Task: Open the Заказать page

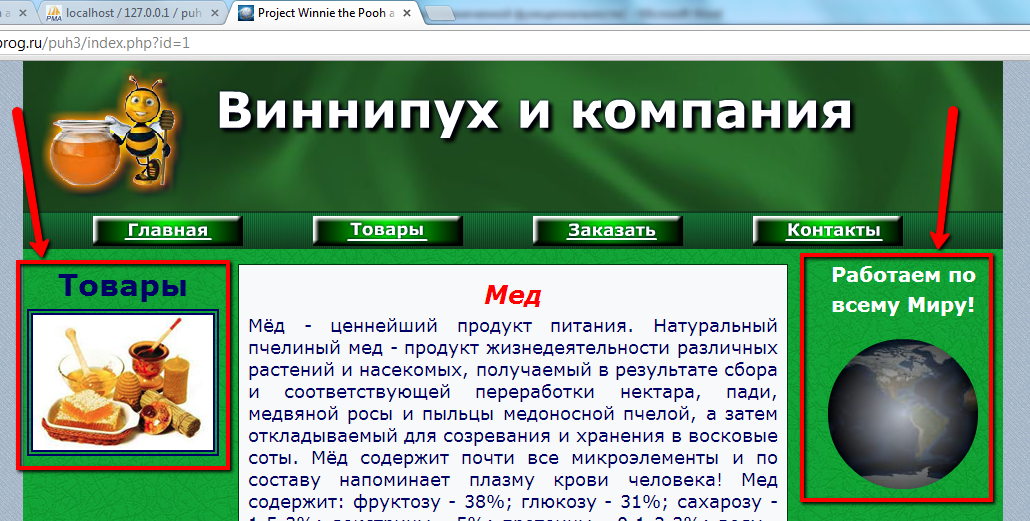Action: (608, 231)
